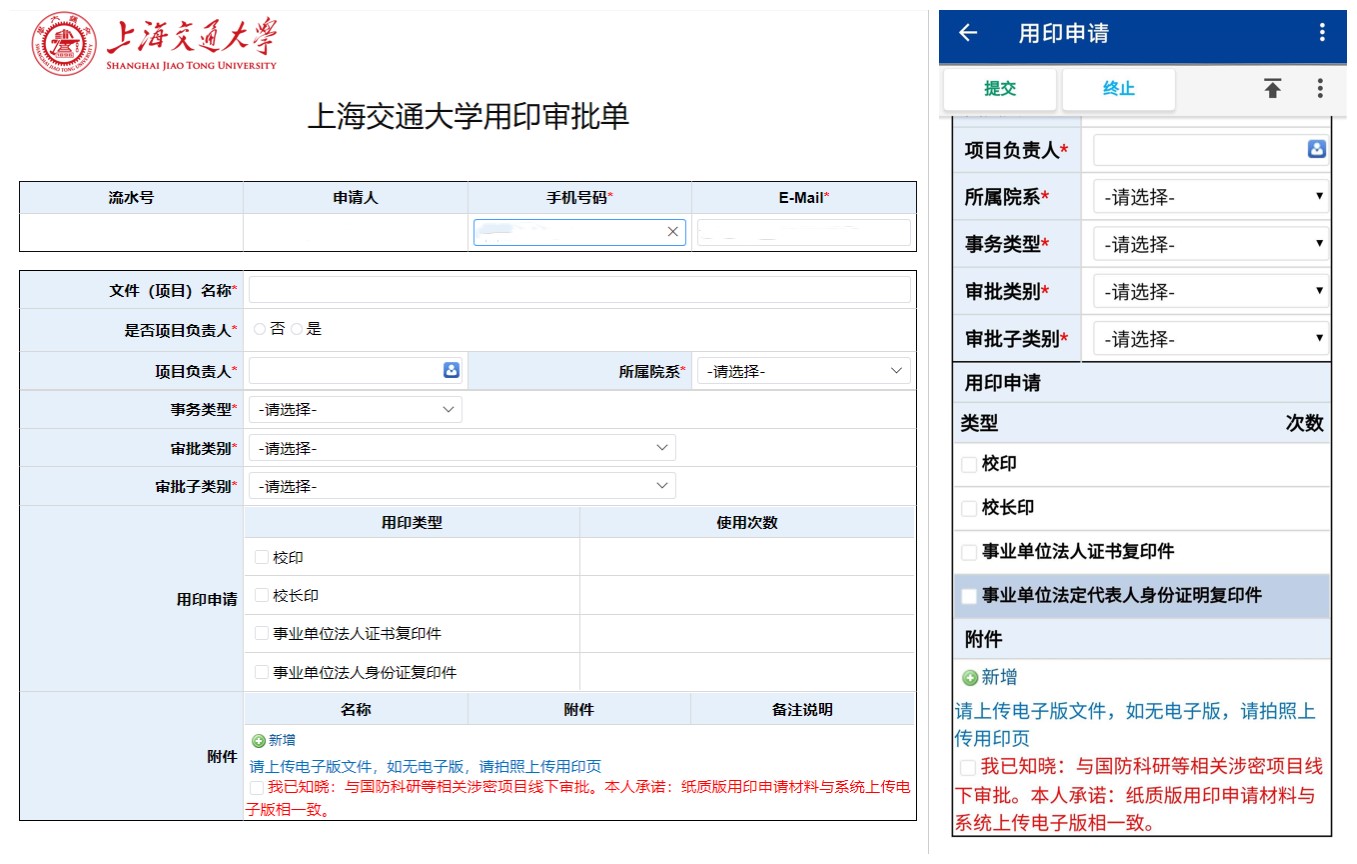Click the 上海交通大学用印审批单 form title
The height and width of the screenshot is (864, 1357).
(x=468, y=116)
